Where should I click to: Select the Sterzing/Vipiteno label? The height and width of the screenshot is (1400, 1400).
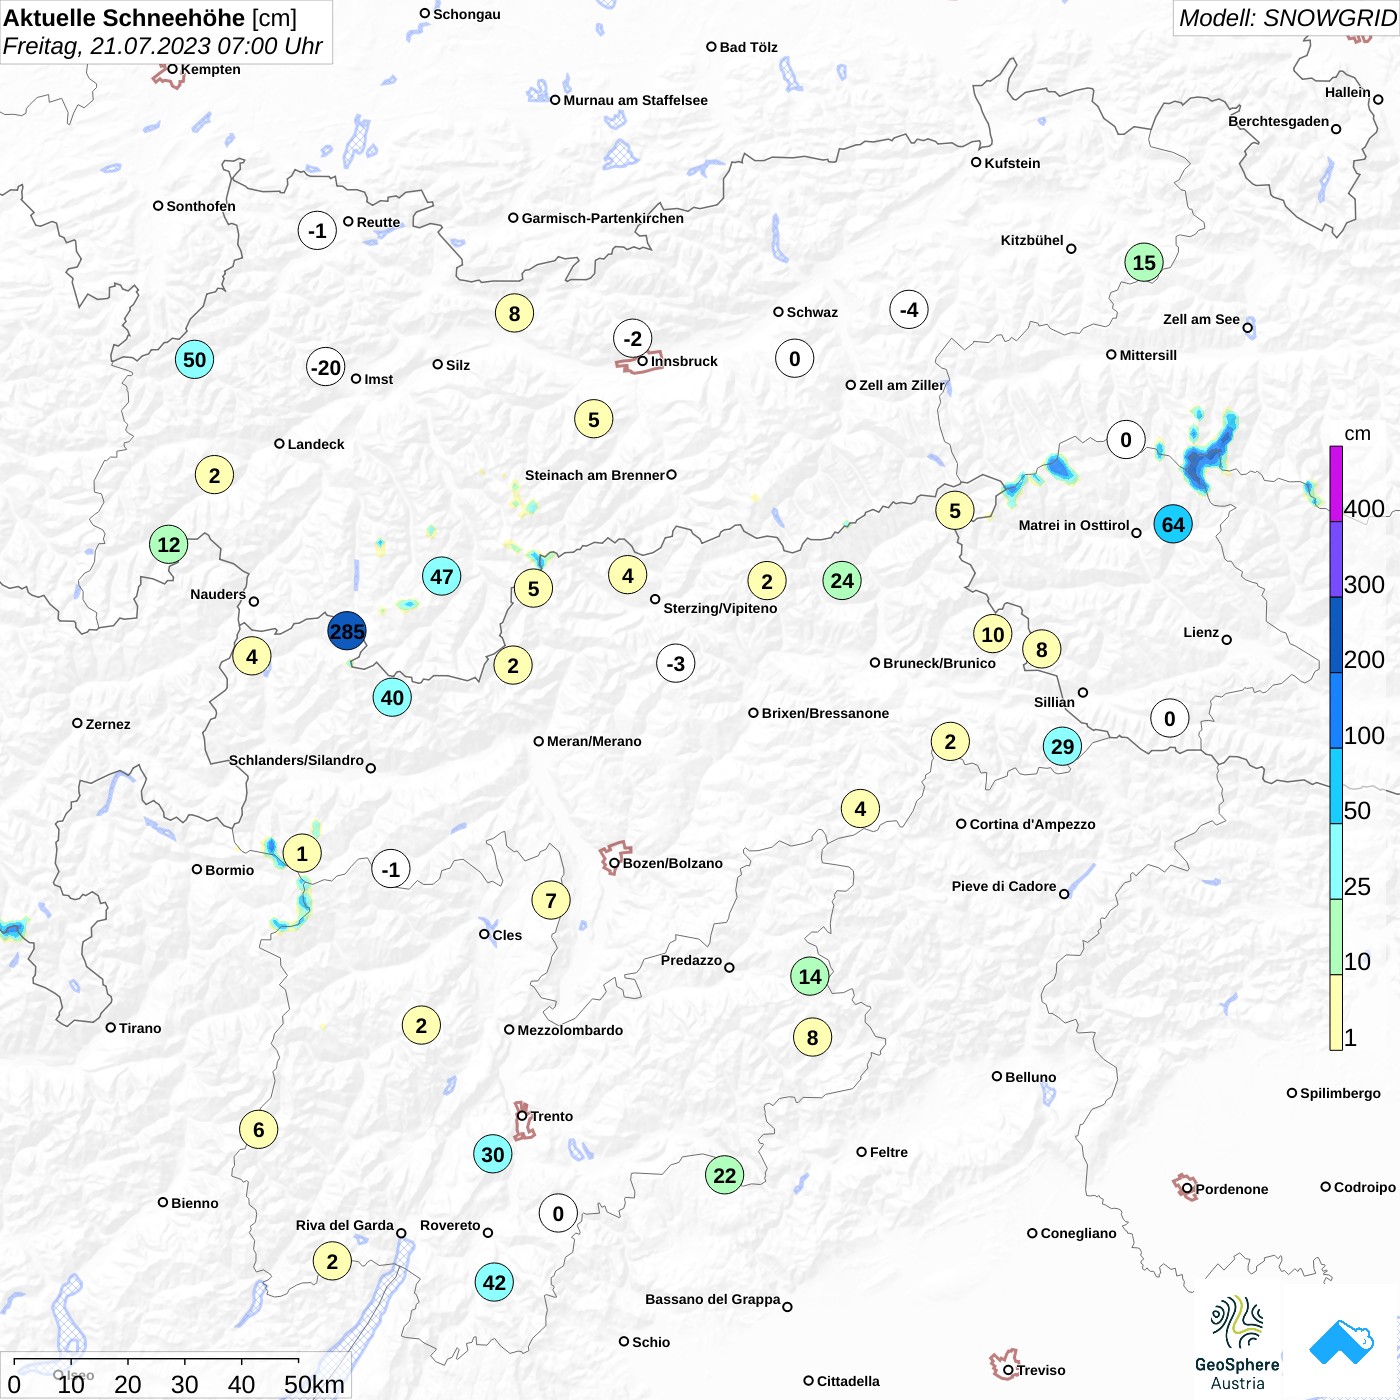tap(720, 608)
